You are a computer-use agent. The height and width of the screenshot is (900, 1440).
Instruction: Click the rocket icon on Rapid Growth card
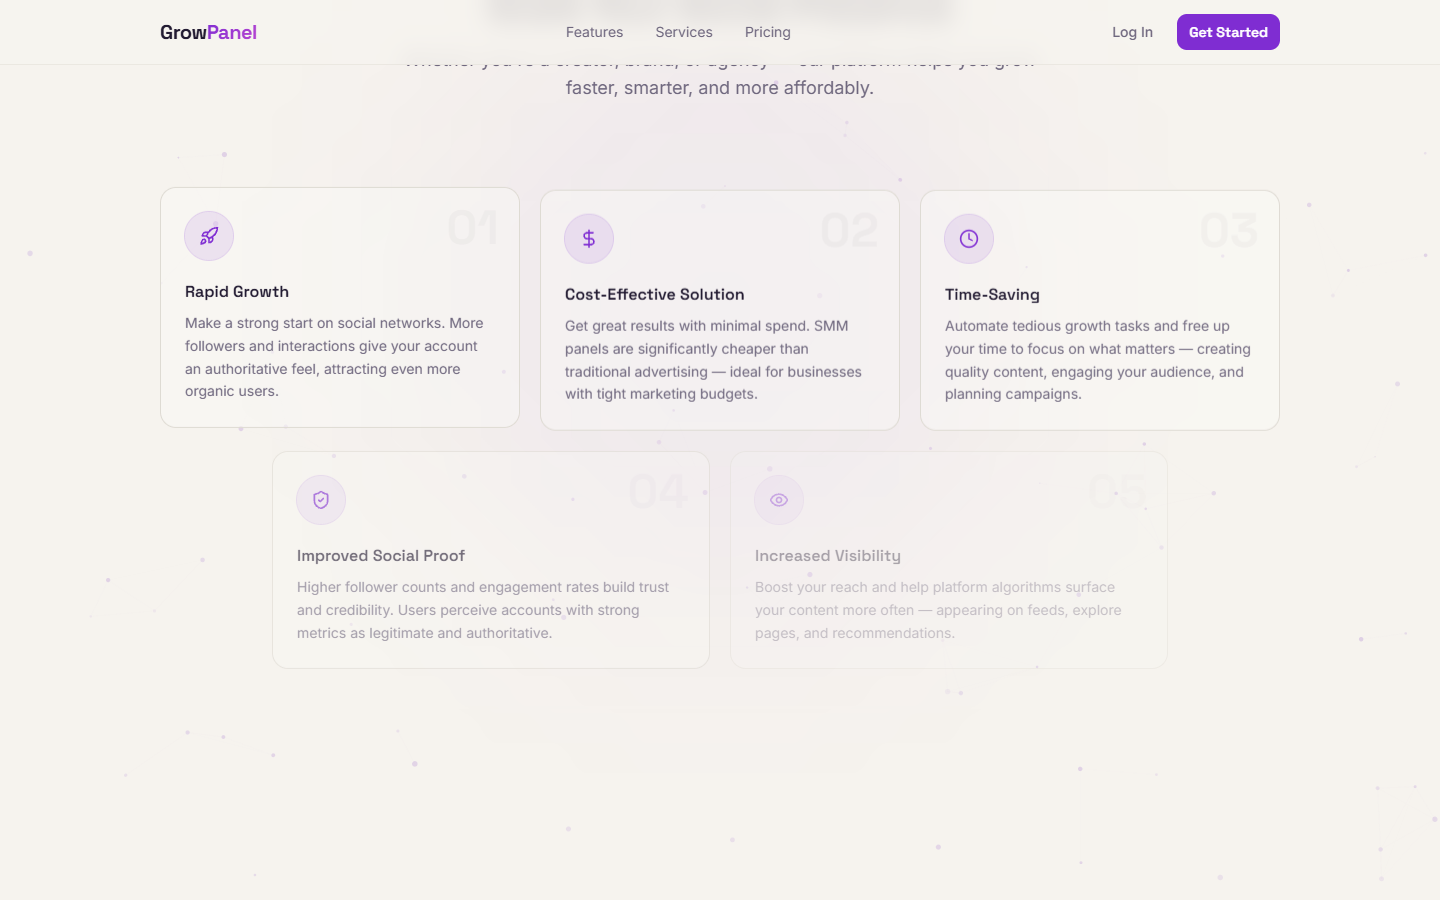pyautogui.click(x=209, y=236)
